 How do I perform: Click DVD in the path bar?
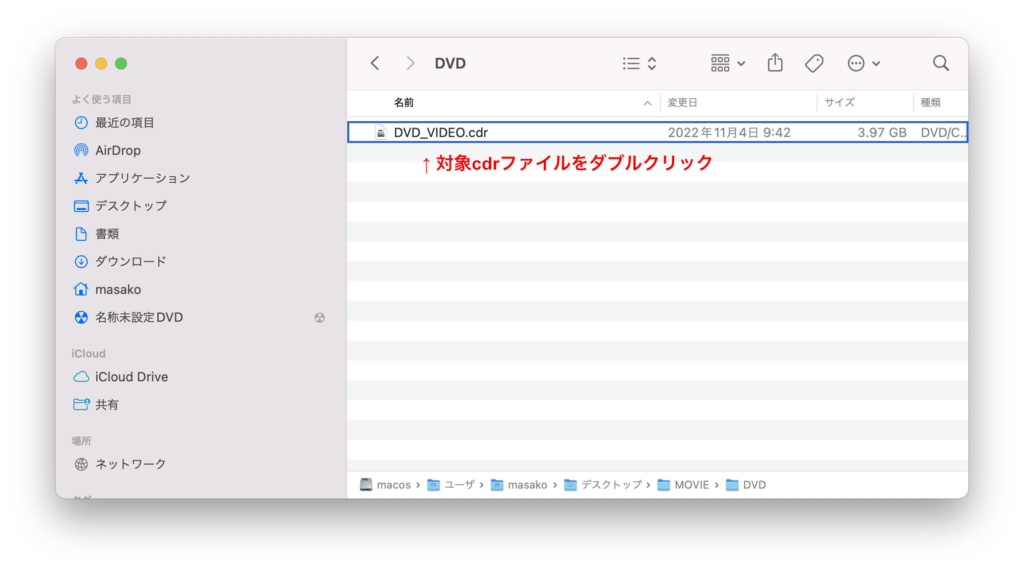746,485
